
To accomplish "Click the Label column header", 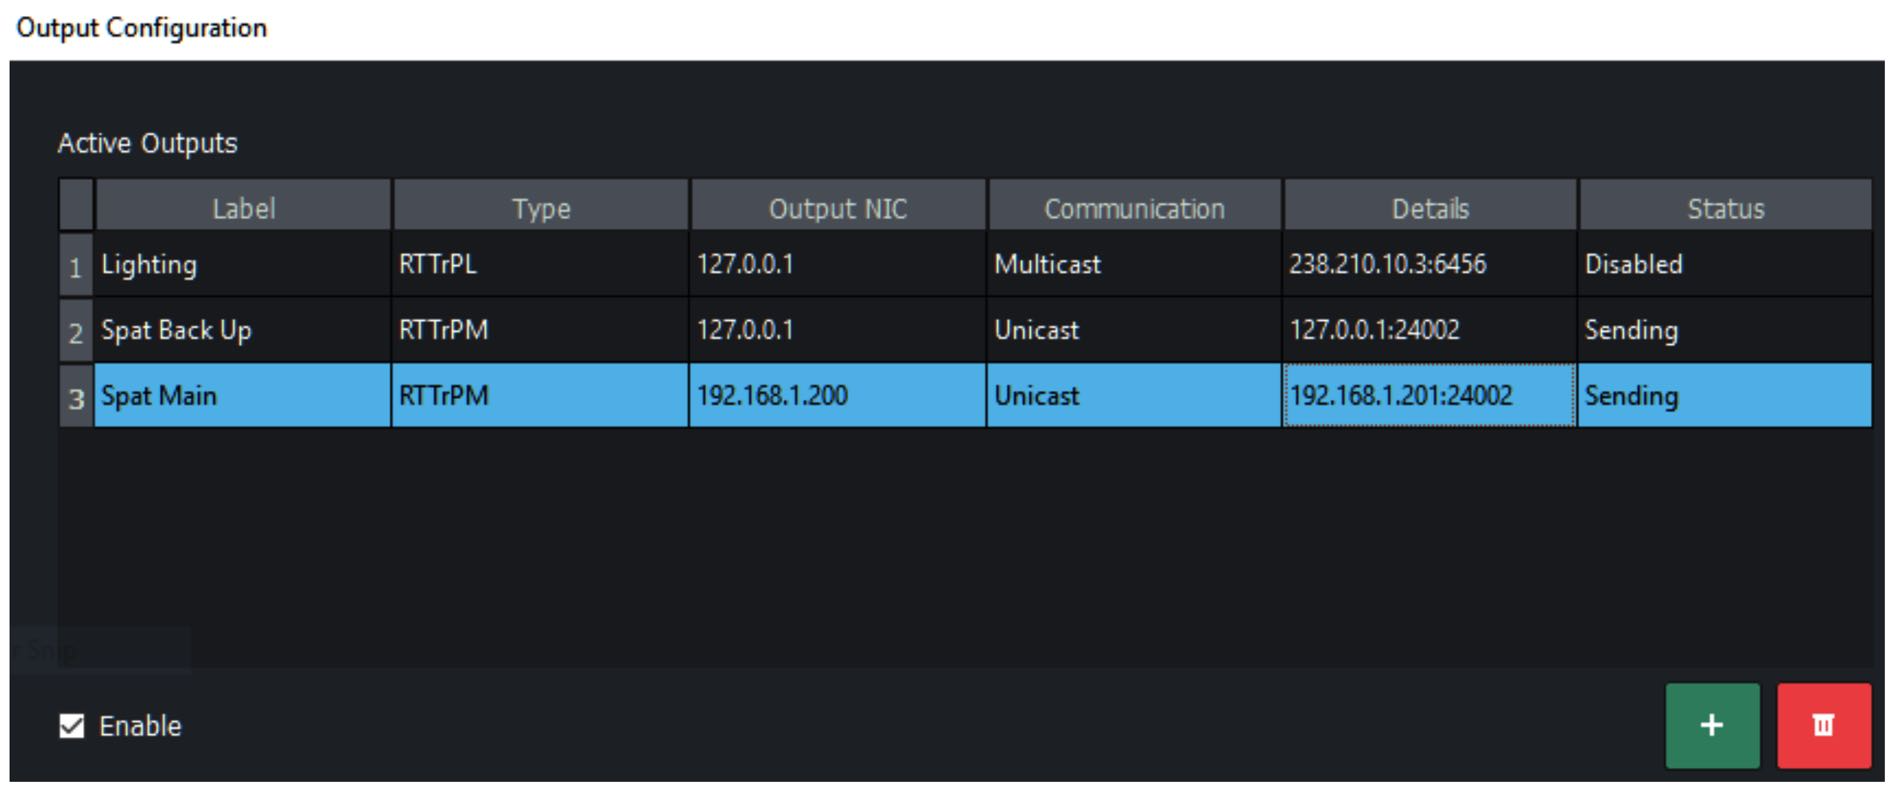I will [x=243, y=208].
